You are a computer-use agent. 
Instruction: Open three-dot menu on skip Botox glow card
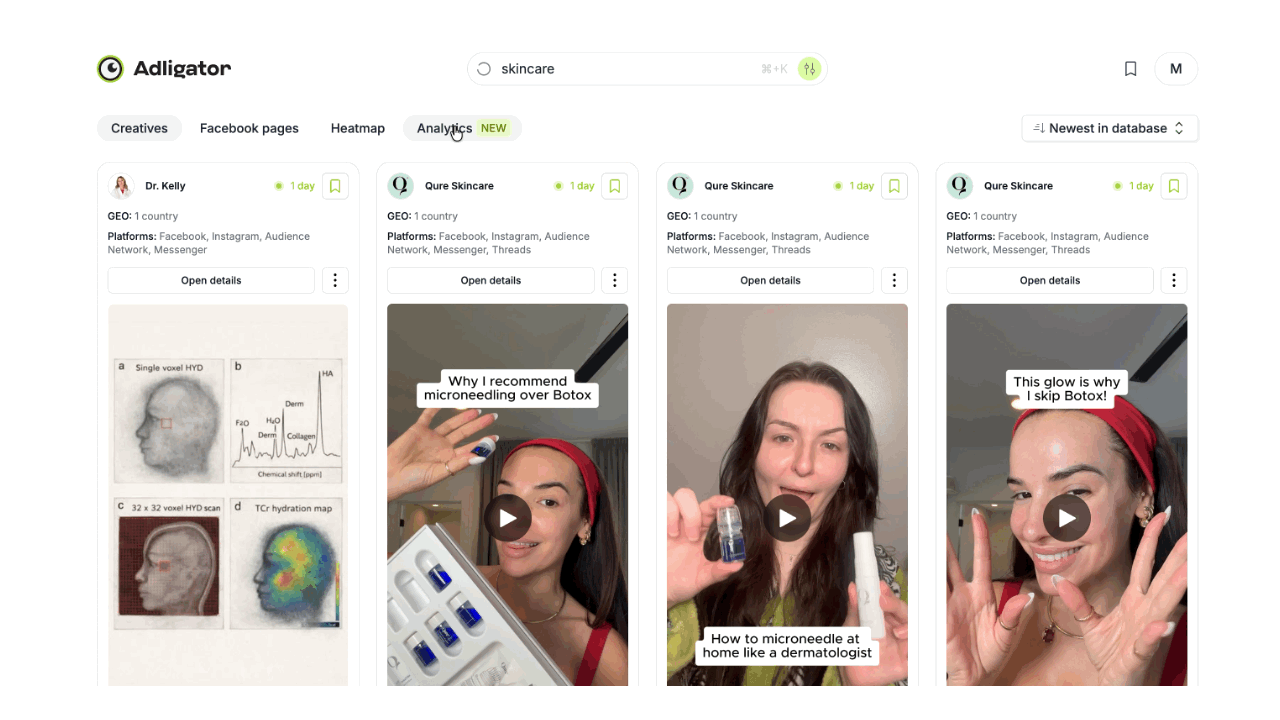coord(1174,280)
